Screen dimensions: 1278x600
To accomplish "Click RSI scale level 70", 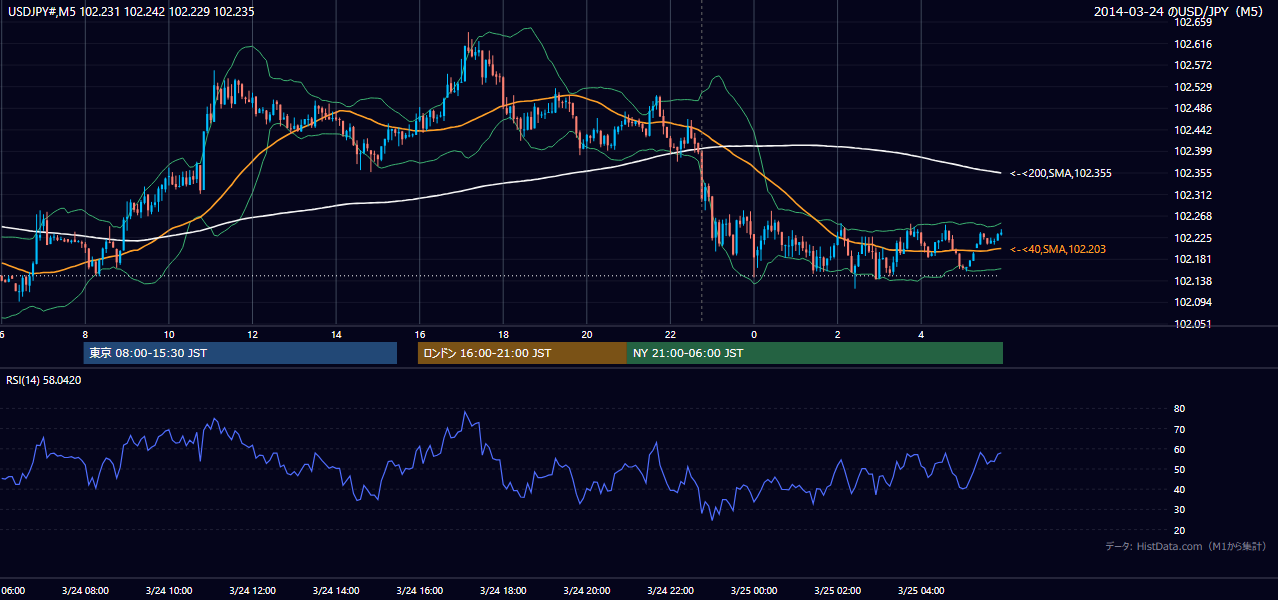I will 1180,429.
